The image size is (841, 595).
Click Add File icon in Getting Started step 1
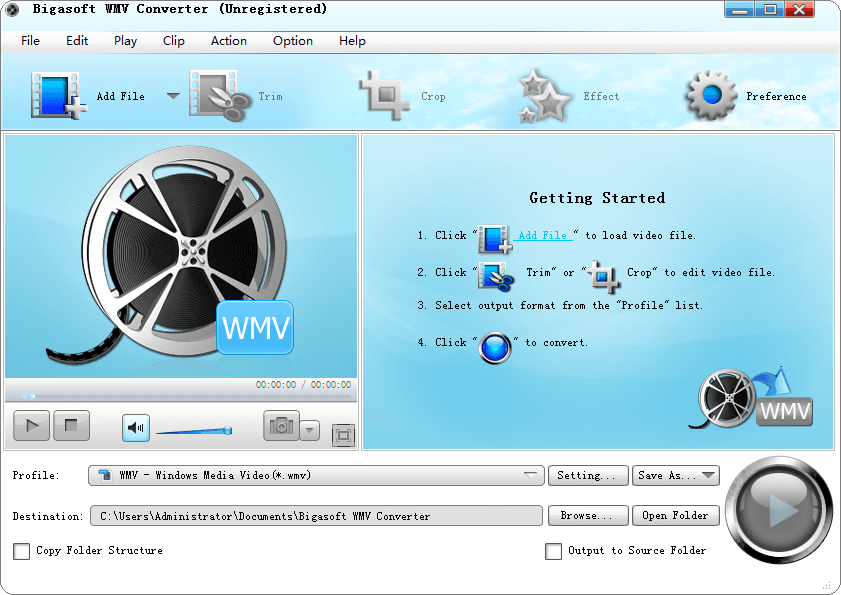click(495, 239)
